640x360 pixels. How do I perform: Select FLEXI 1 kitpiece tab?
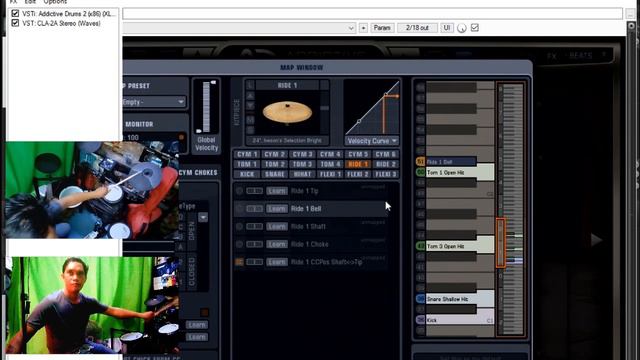330,174
